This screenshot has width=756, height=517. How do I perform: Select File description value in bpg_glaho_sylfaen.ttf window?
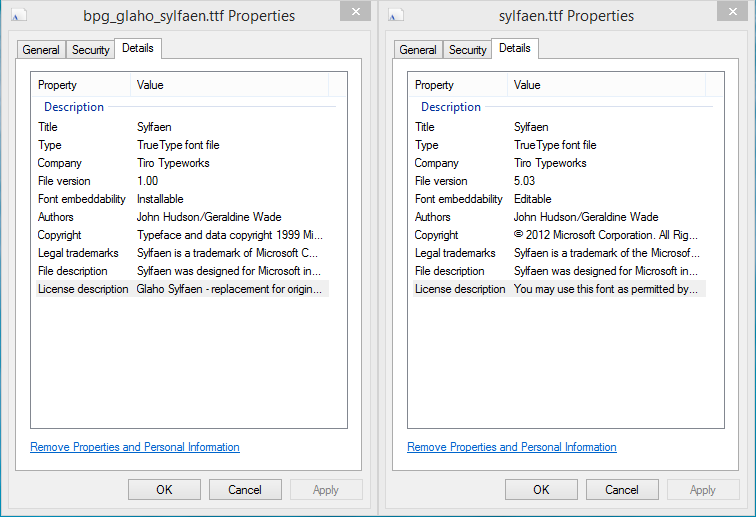pyautogui.click(x=229, y=271)
